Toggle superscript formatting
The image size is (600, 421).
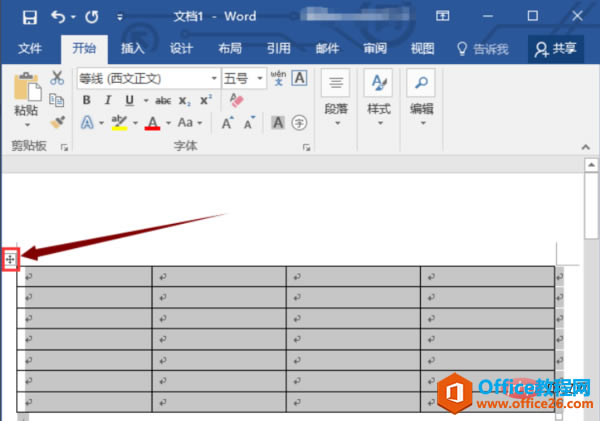206,100
